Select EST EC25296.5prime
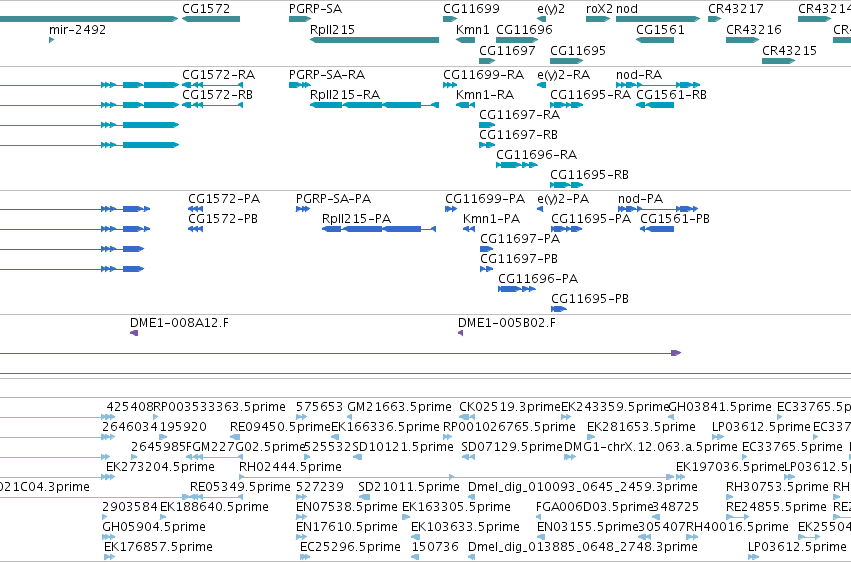This screenshot has width=851, height=562. click(303, 557)
